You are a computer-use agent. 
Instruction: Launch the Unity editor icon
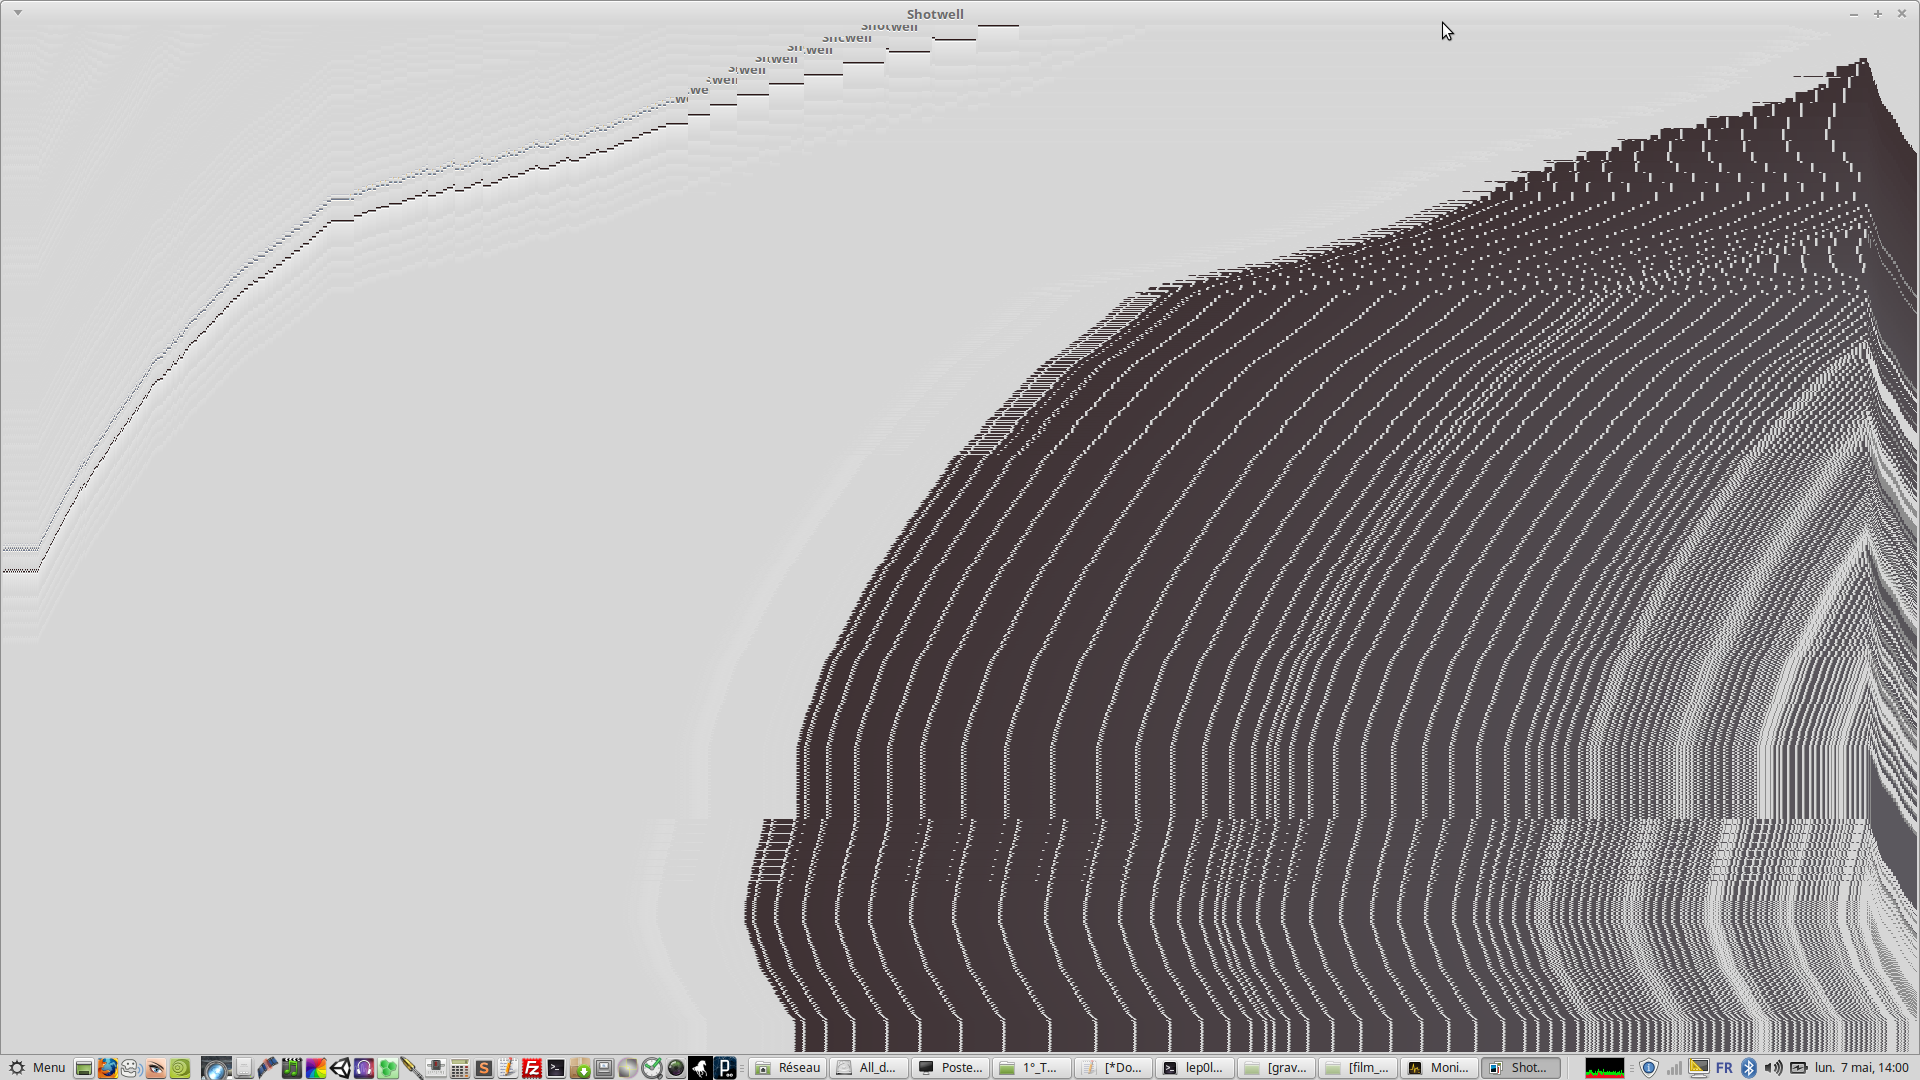tap(340, 1068)
